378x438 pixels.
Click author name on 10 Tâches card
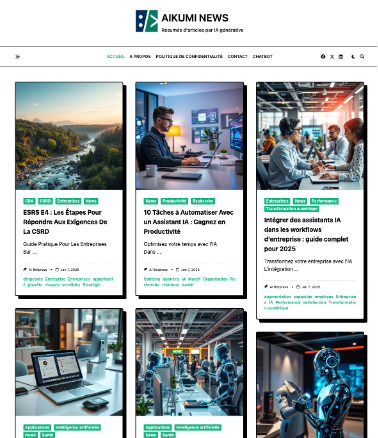click(158, 270)
